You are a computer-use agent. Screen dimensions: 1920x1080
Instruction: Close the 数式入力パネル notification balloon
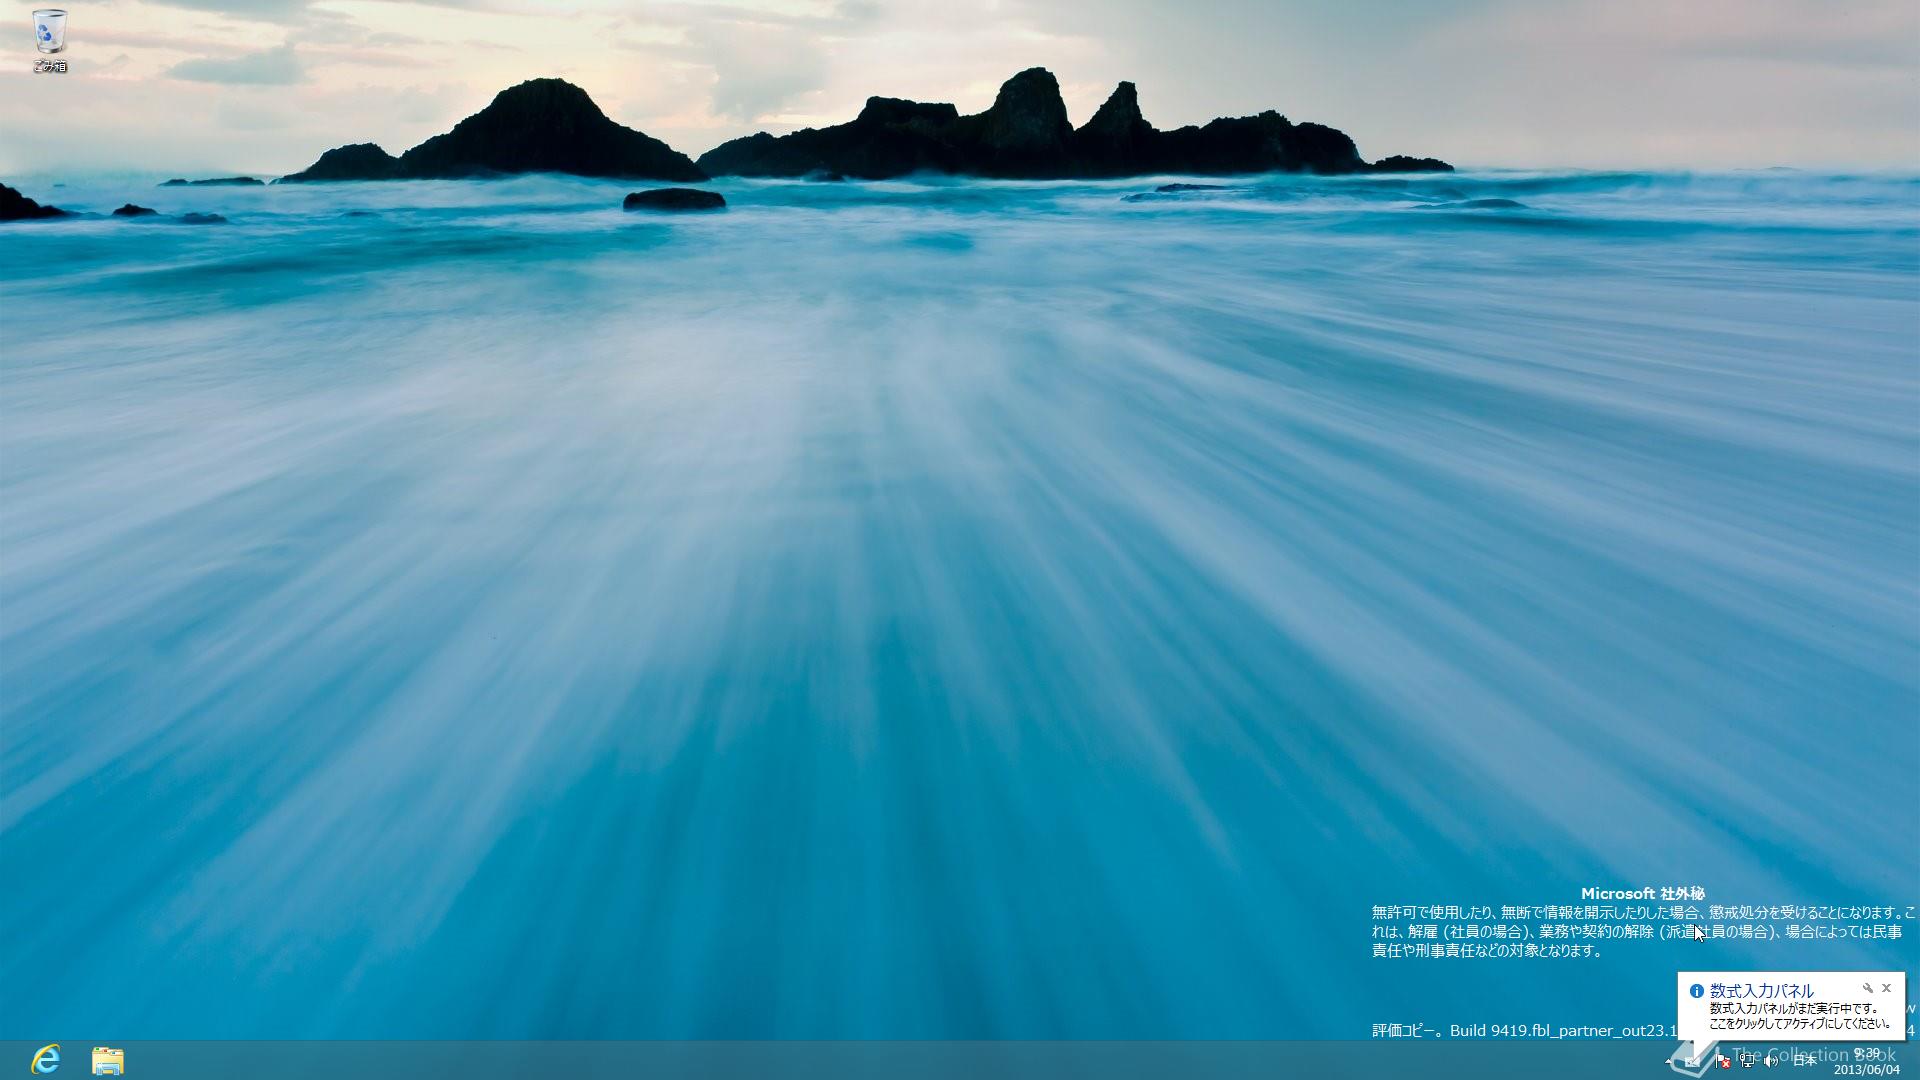coord(1887,988)
